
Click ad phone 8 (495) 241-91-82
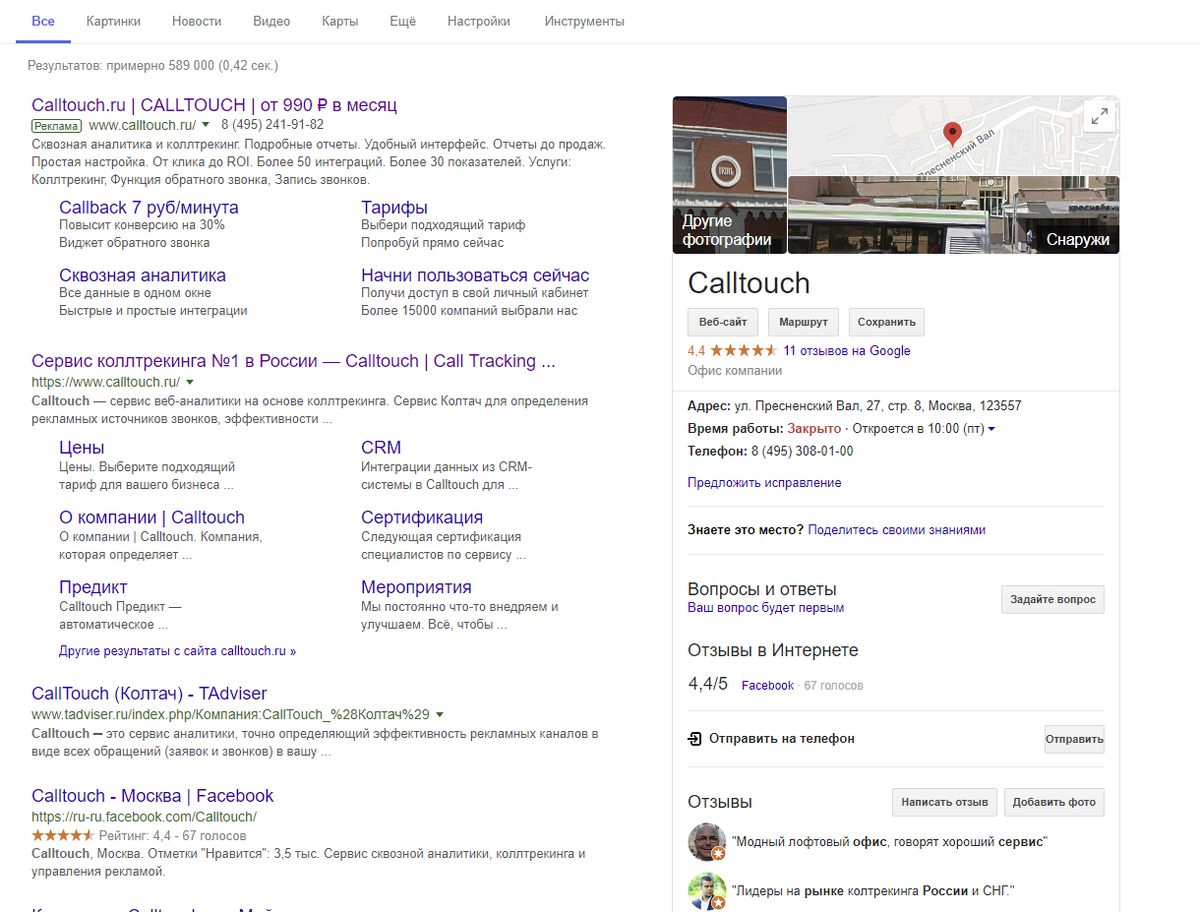272,126
